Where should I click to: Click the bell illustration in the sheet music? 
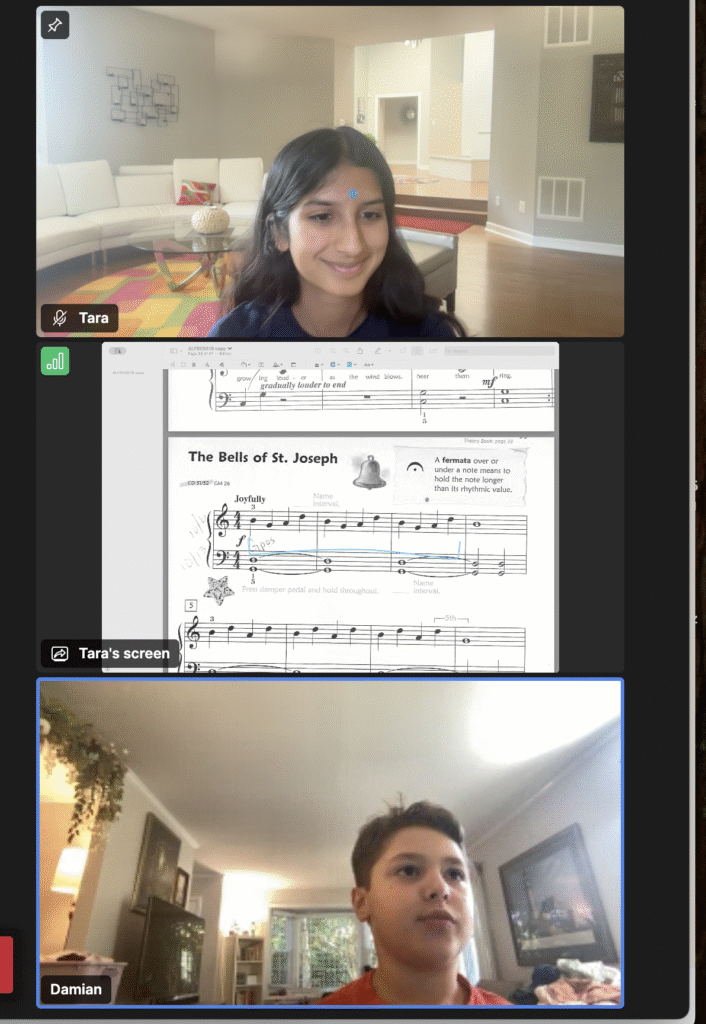[369, 471]
